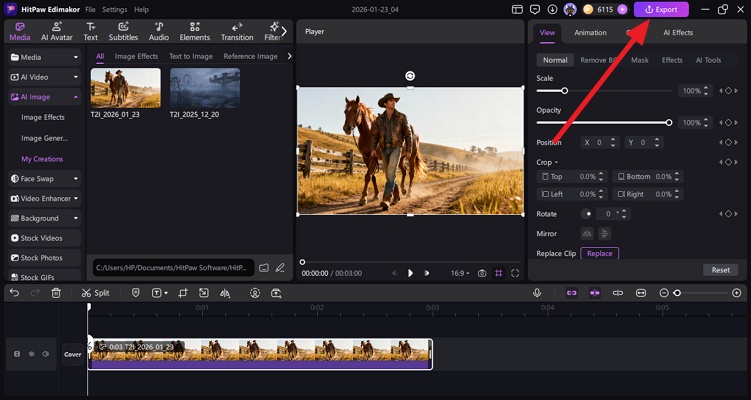Mute the track with the speaker icon
This screenshot has width=751, height=400.
click(45, 354)
